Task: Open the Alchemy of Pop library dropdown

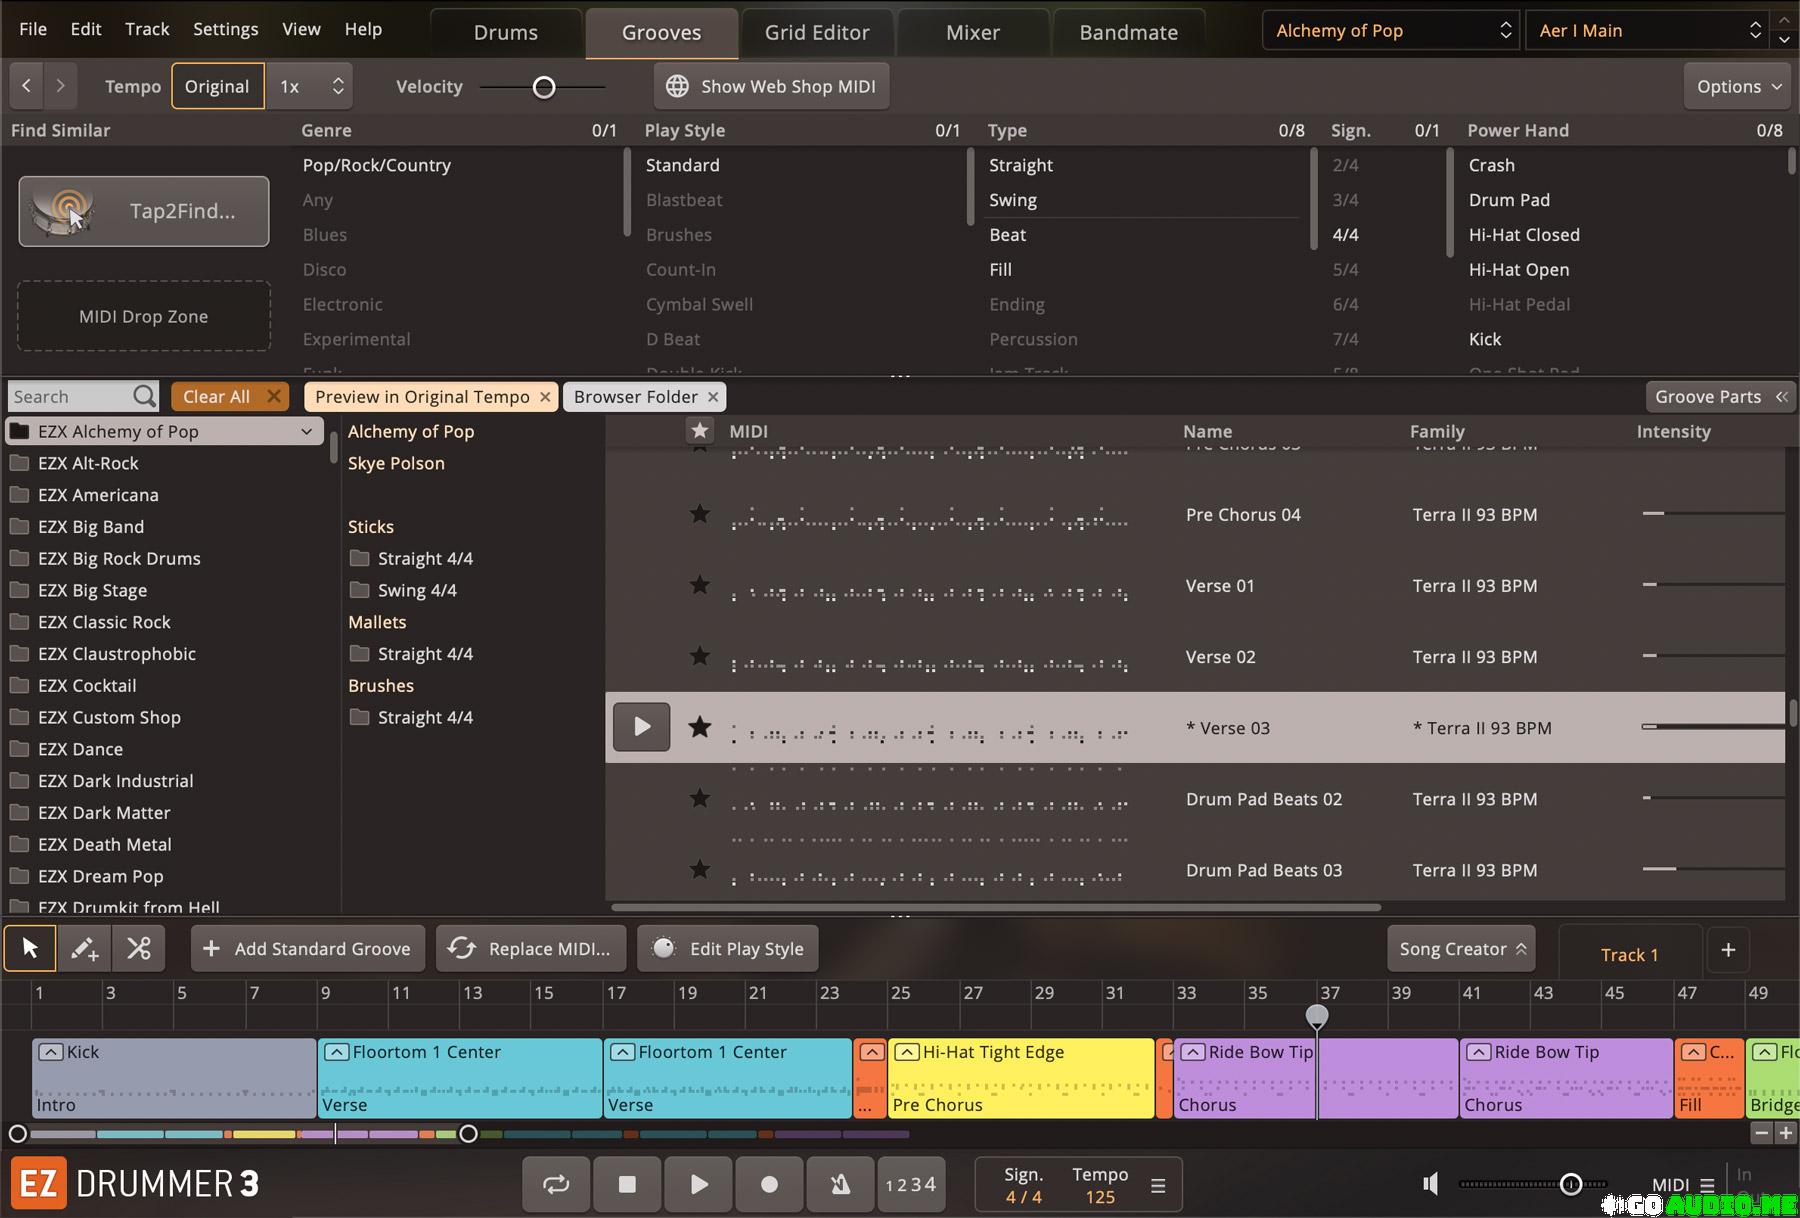Action: [x=1391, y=30]
